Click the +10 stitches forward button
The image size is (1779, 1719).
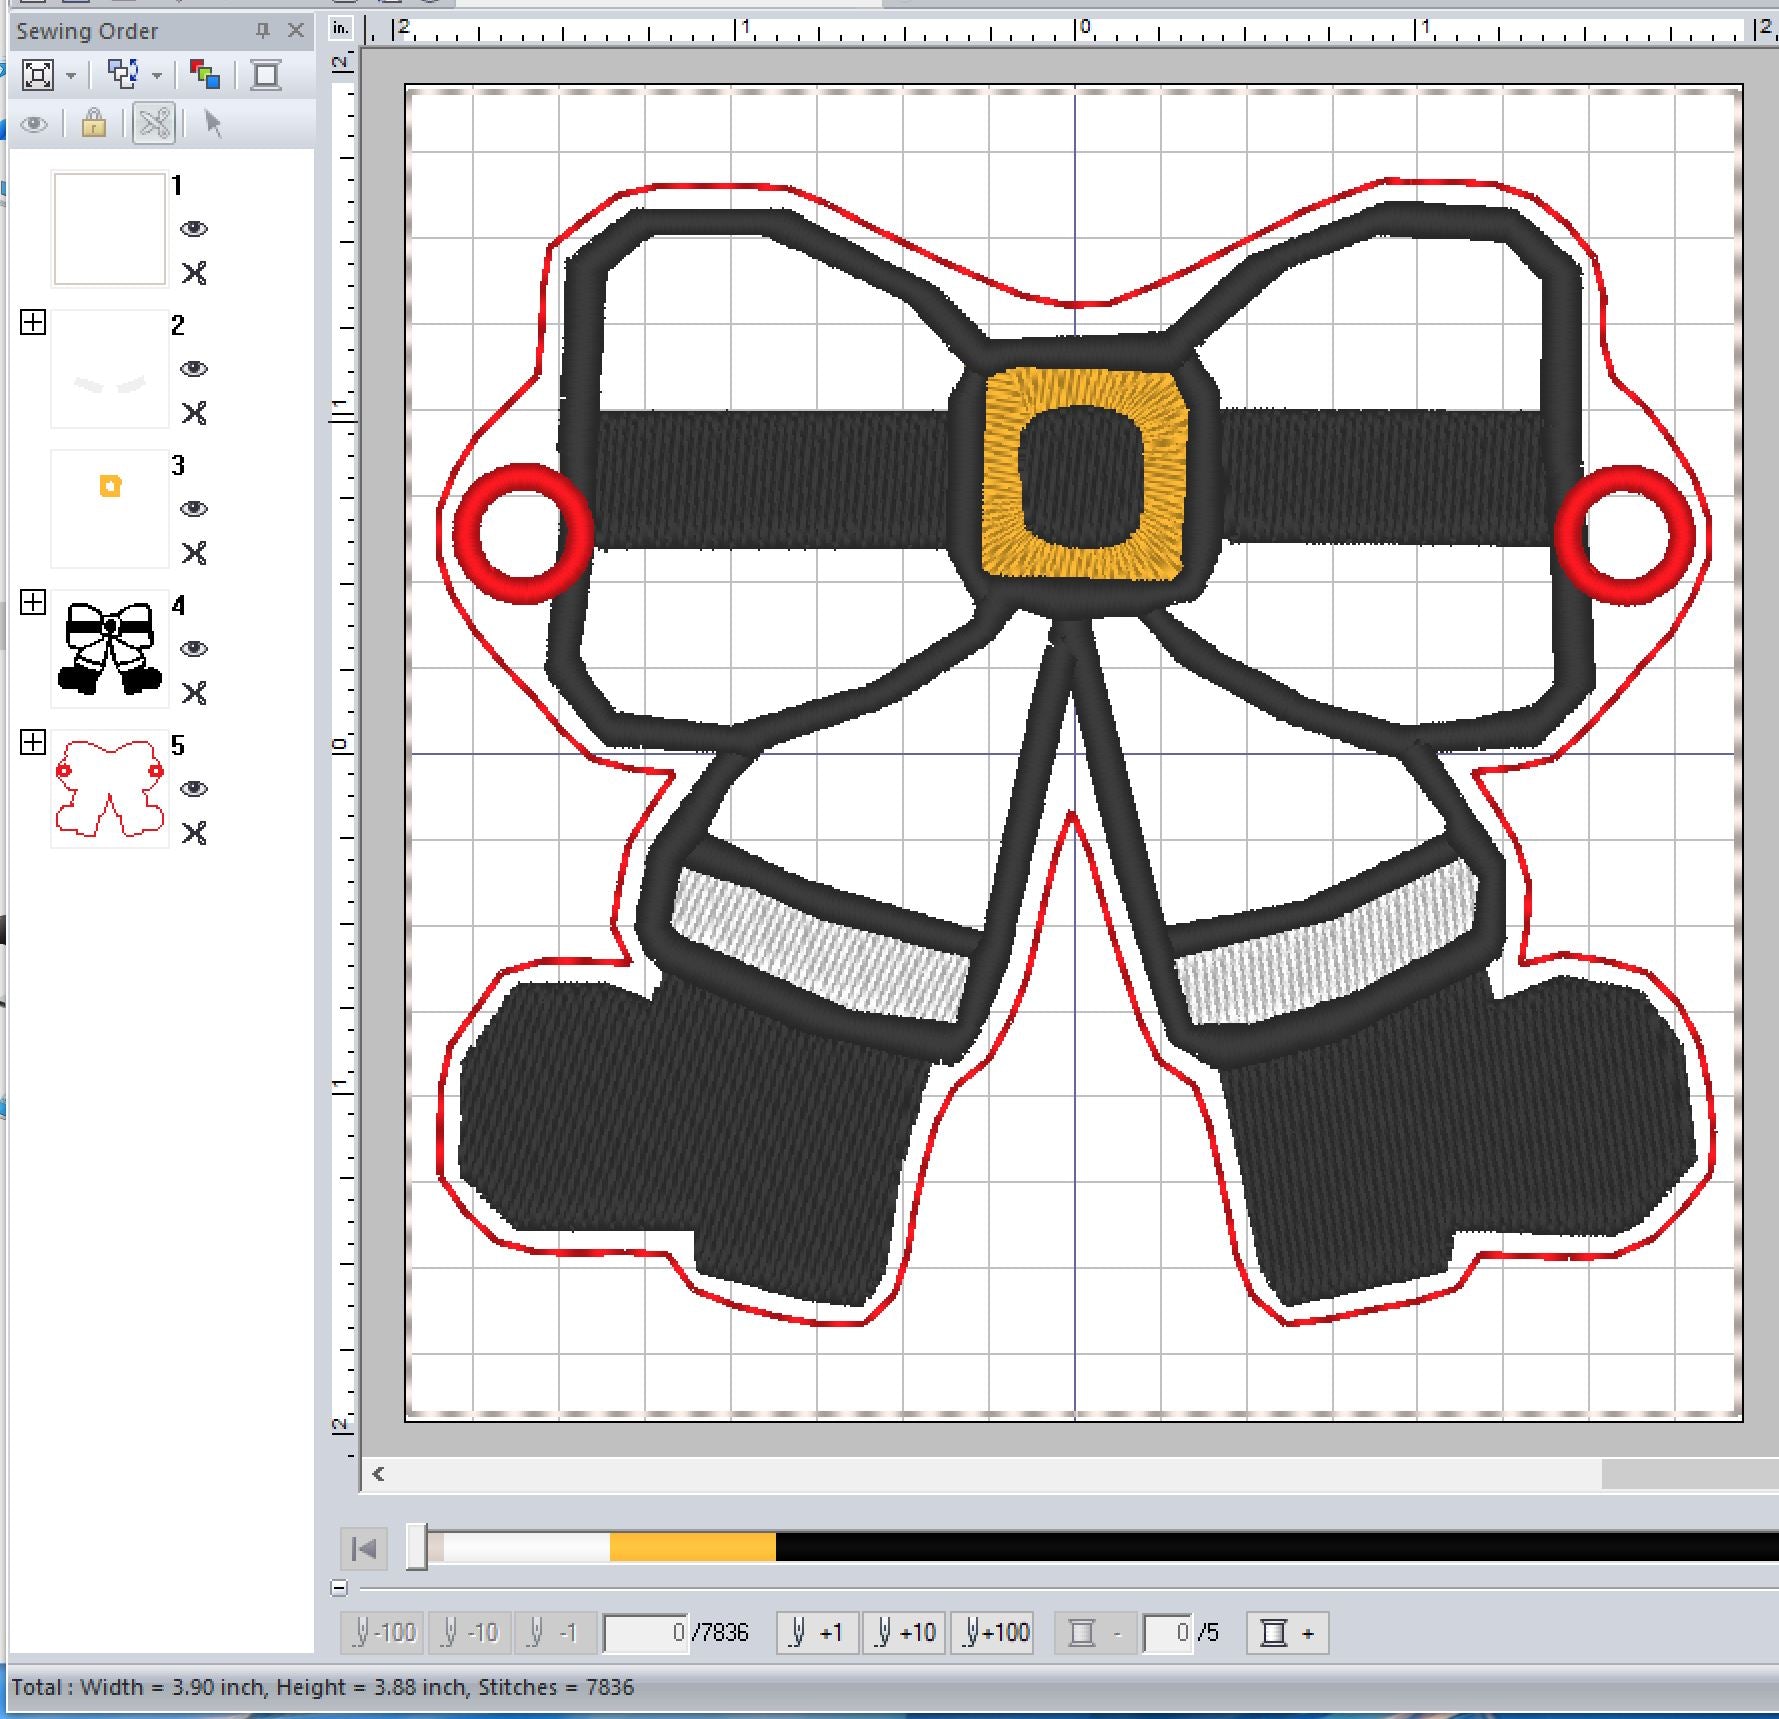pyautogui.click(x=905, y=1633)
